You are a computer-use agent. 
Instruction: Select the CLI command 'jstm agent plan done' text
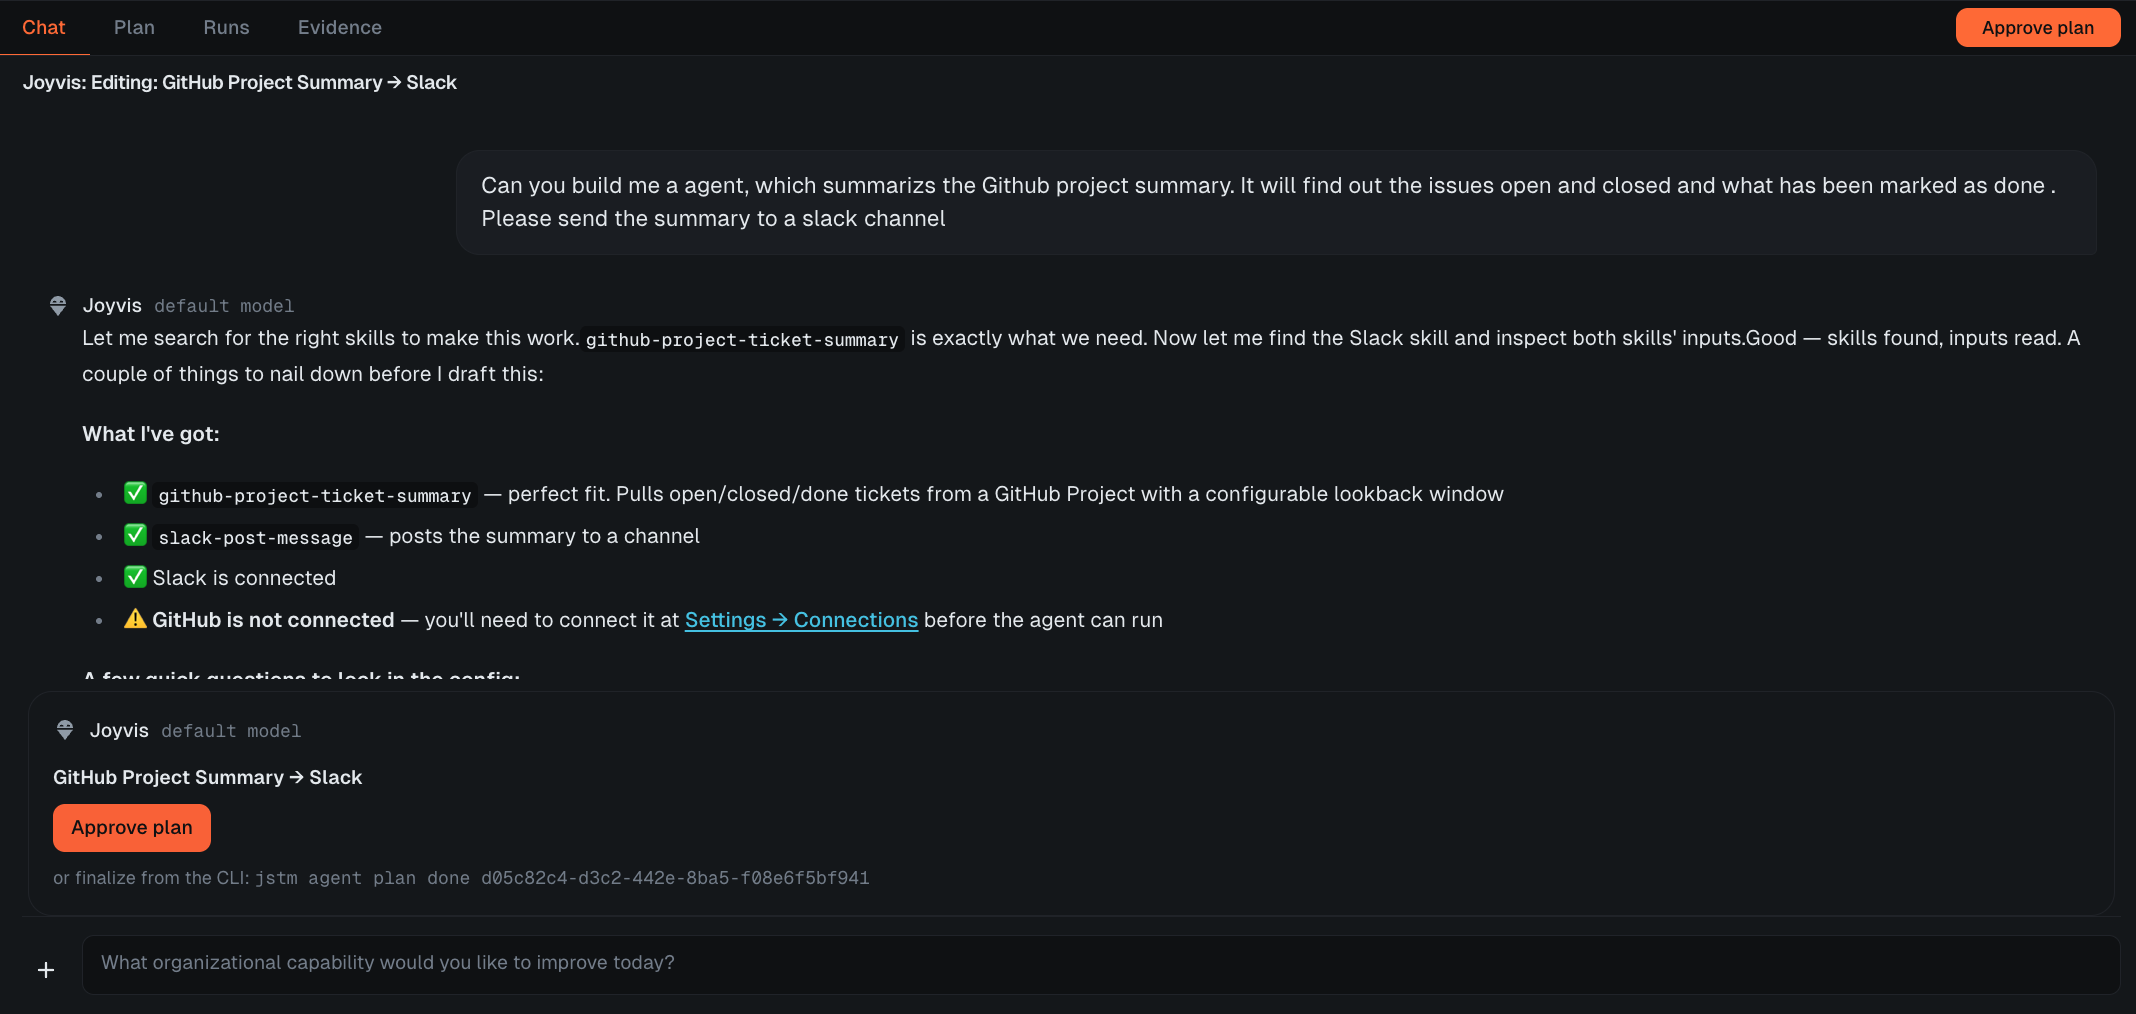pos(562,878)
